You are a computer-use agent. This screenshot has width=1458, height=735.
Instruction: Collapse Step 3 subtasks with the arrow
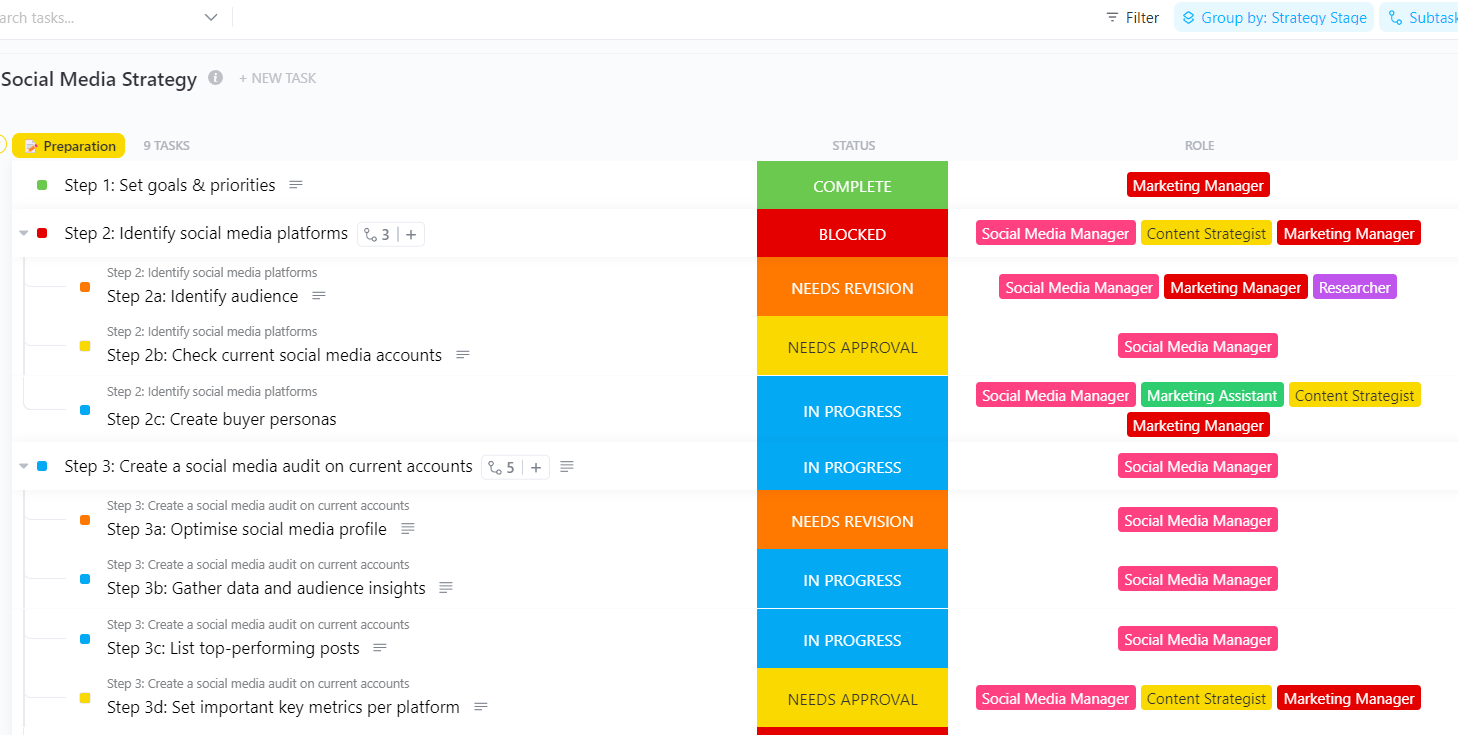[23, 467]
